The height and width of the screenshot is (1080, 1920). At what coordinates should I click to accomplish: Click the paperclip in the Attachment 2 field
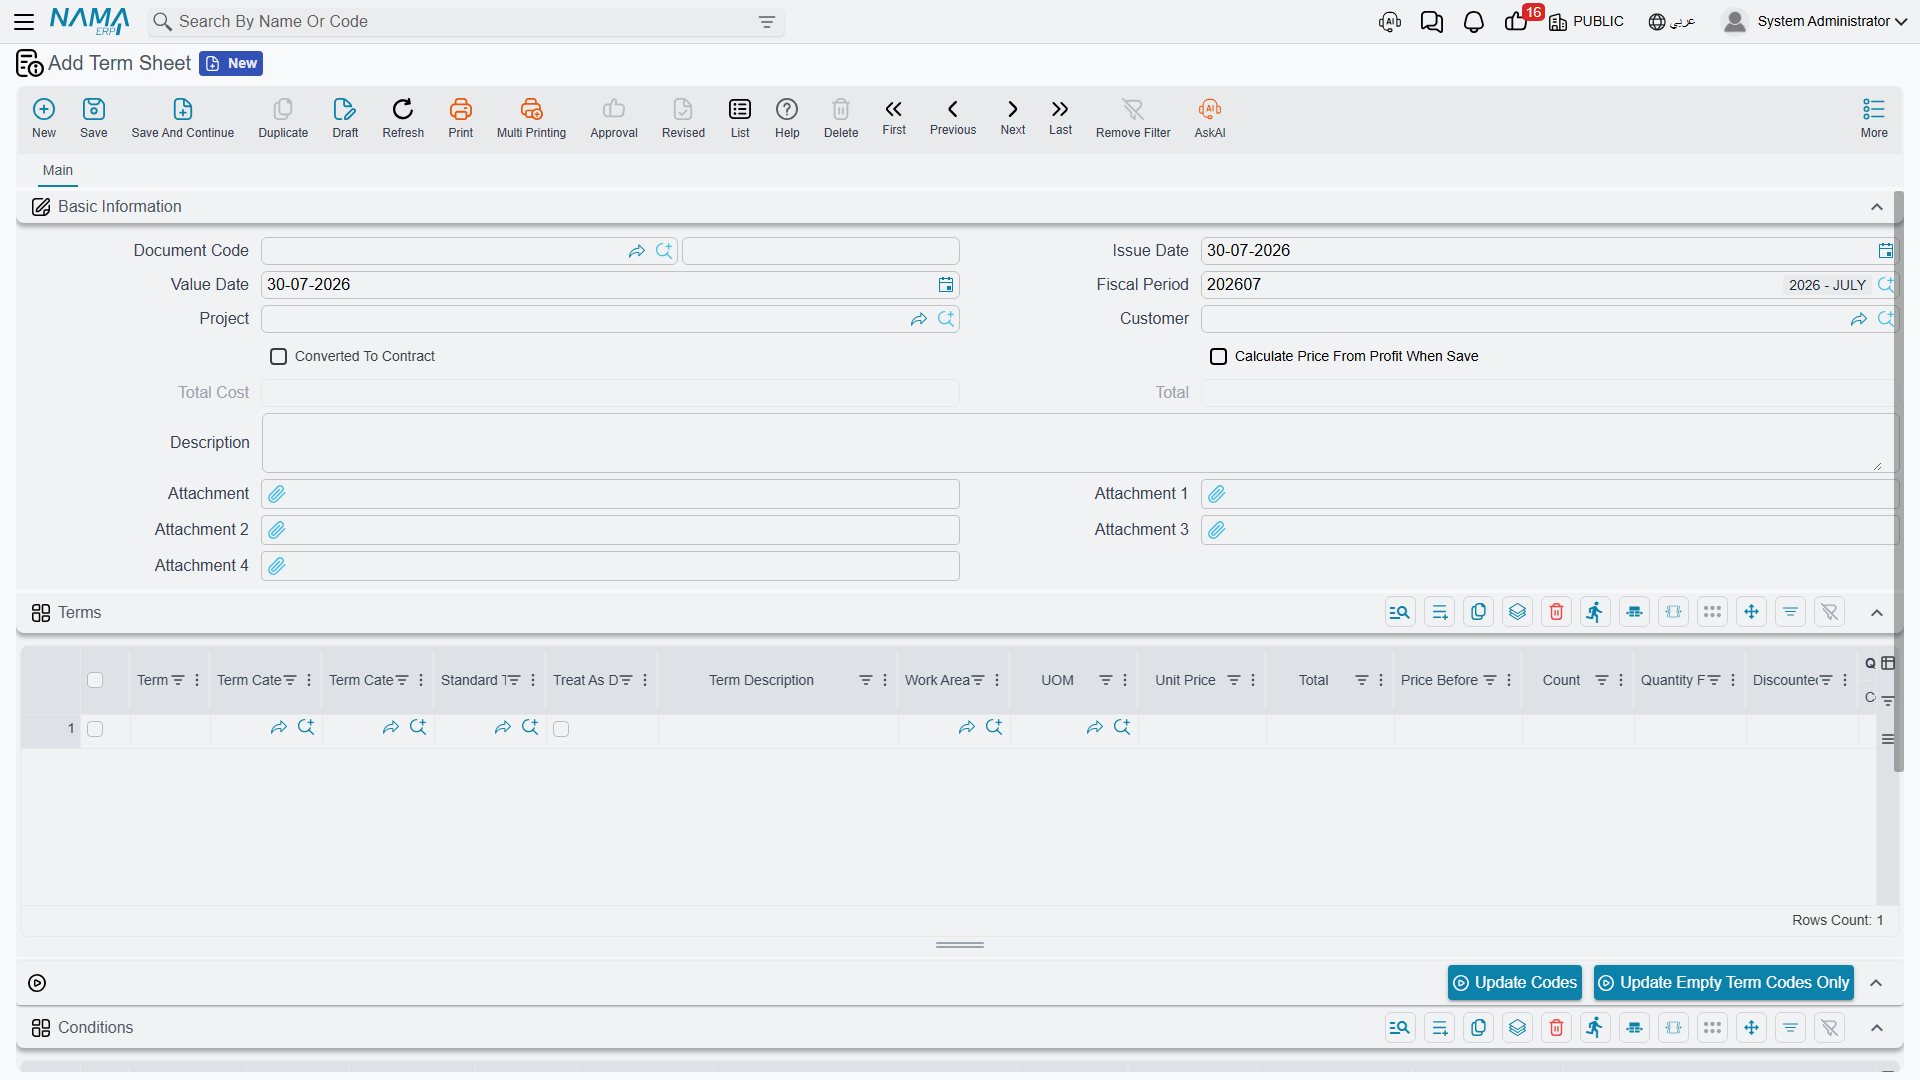pyautogui.click(x=277, y=530)
